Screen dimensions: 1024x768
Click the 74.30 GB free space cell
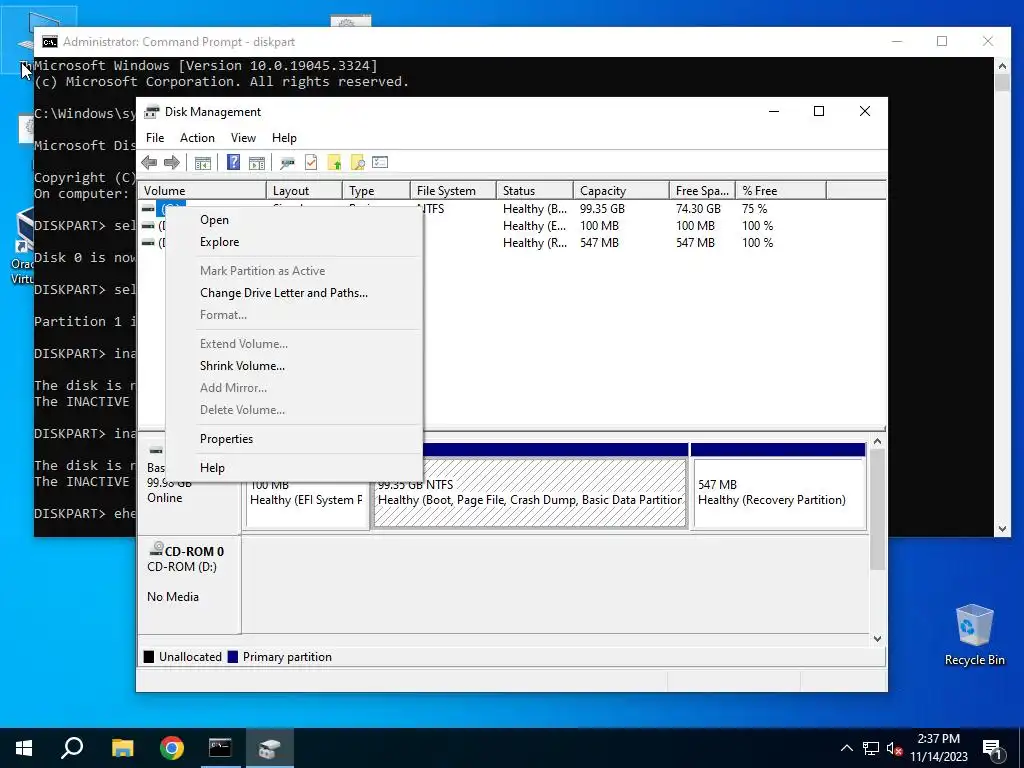[698, 209]
